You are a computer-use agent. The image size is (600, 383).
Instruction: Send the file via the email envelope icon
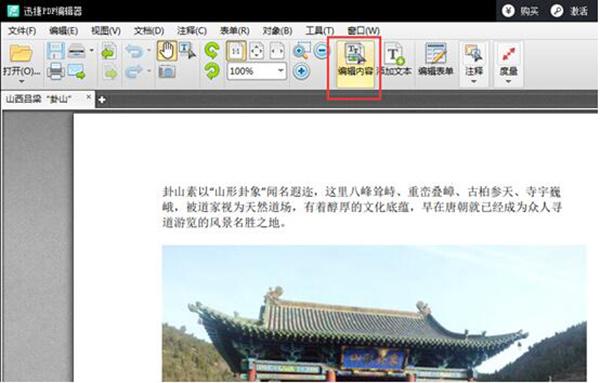pos(77,72)
